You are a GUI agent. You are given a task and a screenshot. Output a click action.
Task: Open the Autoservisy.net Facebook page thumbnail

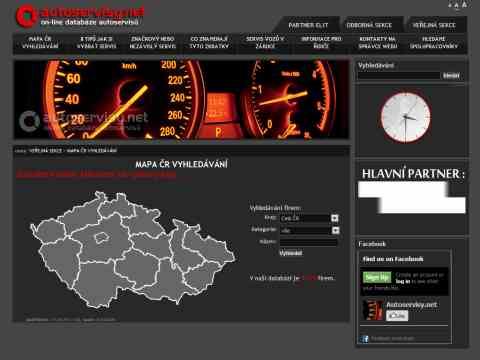(x=373, y=310)
